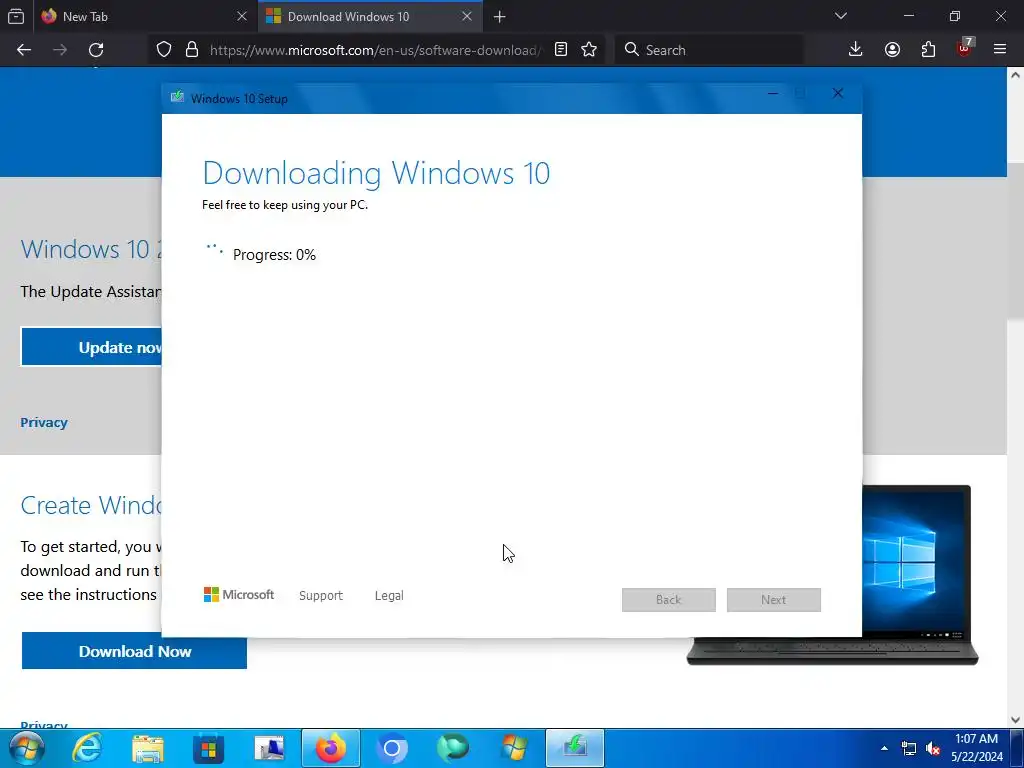Screen dimensions: 1024x768
Task: Minimize the Windows 10 Setup window
Action: point(773,93)
